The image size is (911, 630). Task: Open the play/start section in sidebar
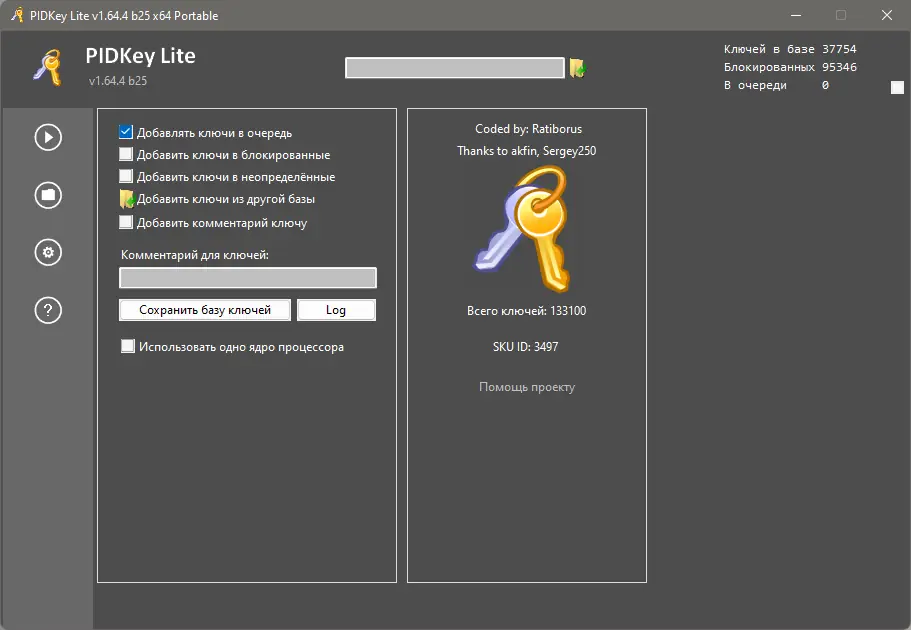click(x=48, y=138)
